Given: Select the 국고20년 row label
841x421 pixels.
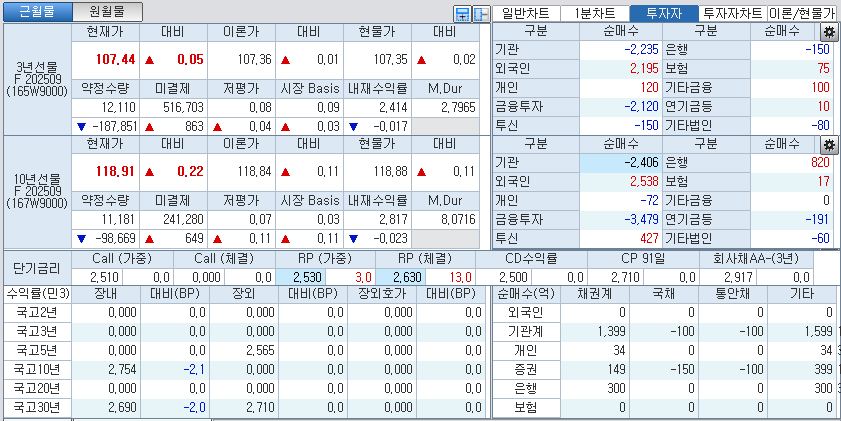Looking at the screenshot, I should coord(37,388).
